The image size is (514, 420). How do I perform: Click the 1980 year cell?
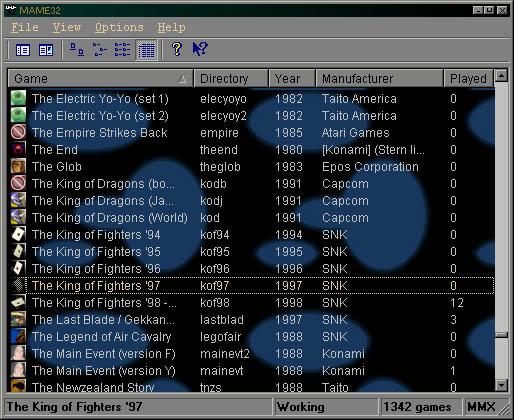[289, 150]
